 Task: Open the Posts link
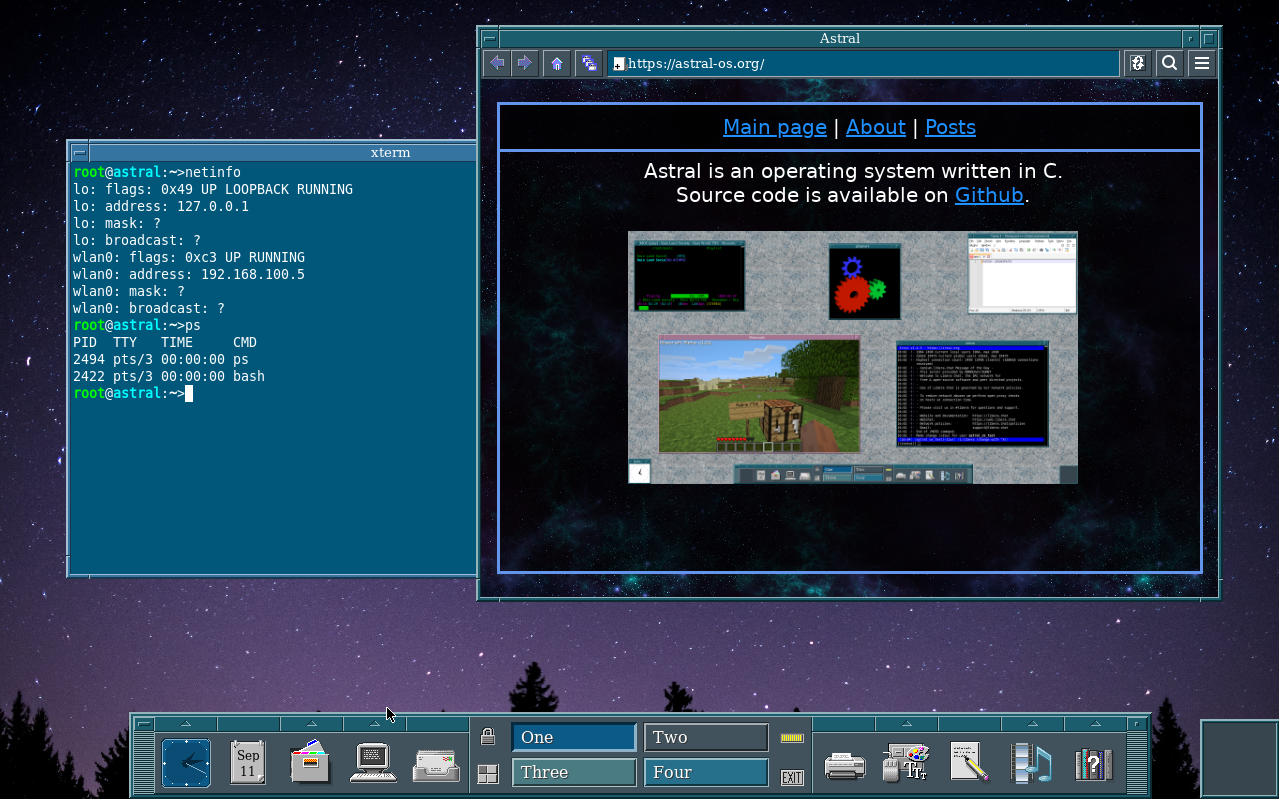[x=950, y=127]
